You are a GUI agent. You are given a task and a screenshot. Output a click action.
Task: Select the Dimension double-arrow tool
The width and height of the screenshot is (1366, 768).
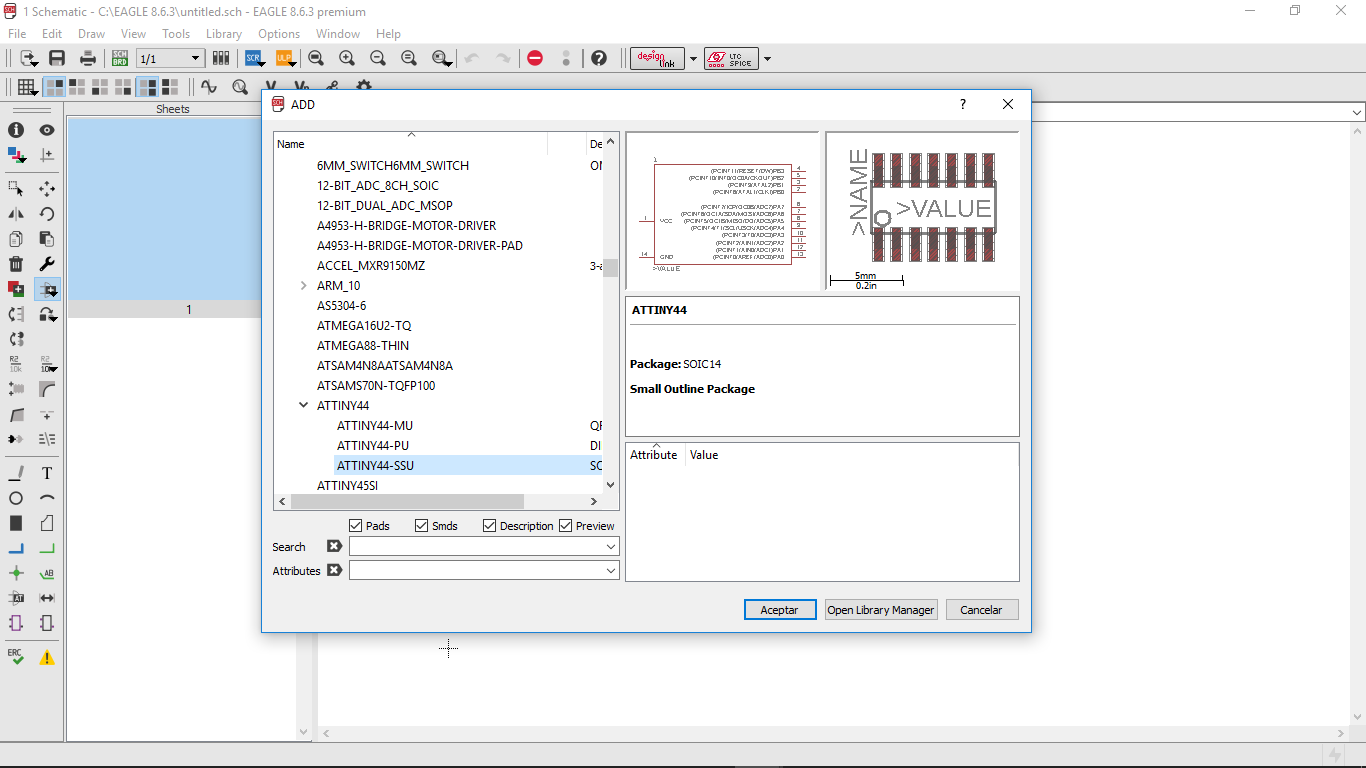[x=47, y=598]
